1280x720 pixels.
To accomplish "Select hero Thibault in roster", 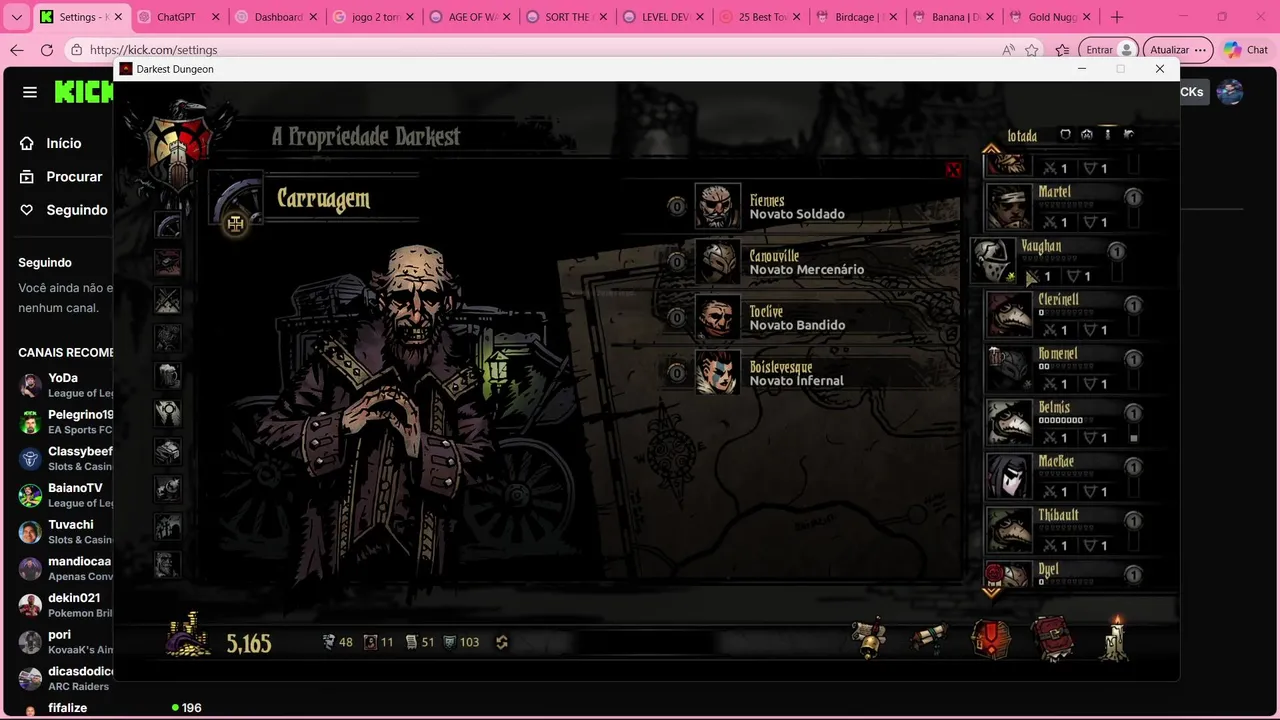I will [x=1064, y=531].
